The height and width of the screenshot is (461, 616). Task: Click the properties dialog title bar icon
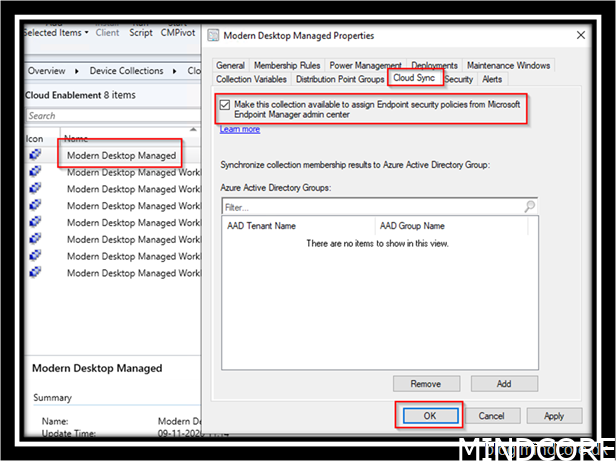pyautogui.click(x=212, y=36)
